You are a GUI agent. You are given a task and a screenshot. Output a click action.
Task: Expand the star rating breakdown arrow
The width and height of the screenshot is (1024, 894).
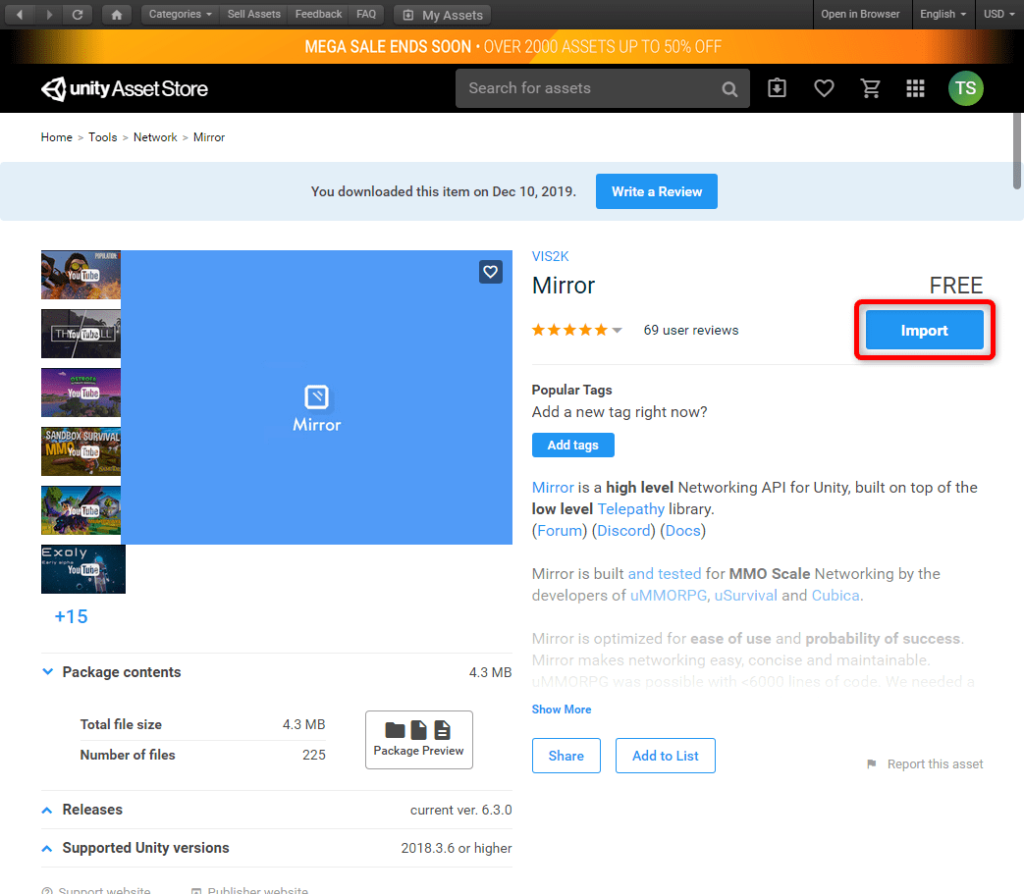pos(617,330)
